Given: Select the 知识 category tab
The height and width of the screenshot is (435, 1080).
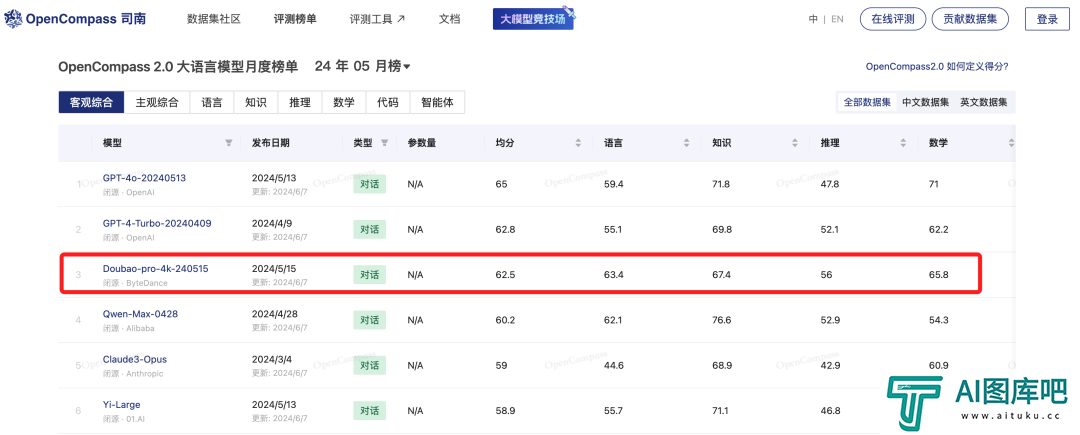Looking at the screenshot, I should pos(256,103).
